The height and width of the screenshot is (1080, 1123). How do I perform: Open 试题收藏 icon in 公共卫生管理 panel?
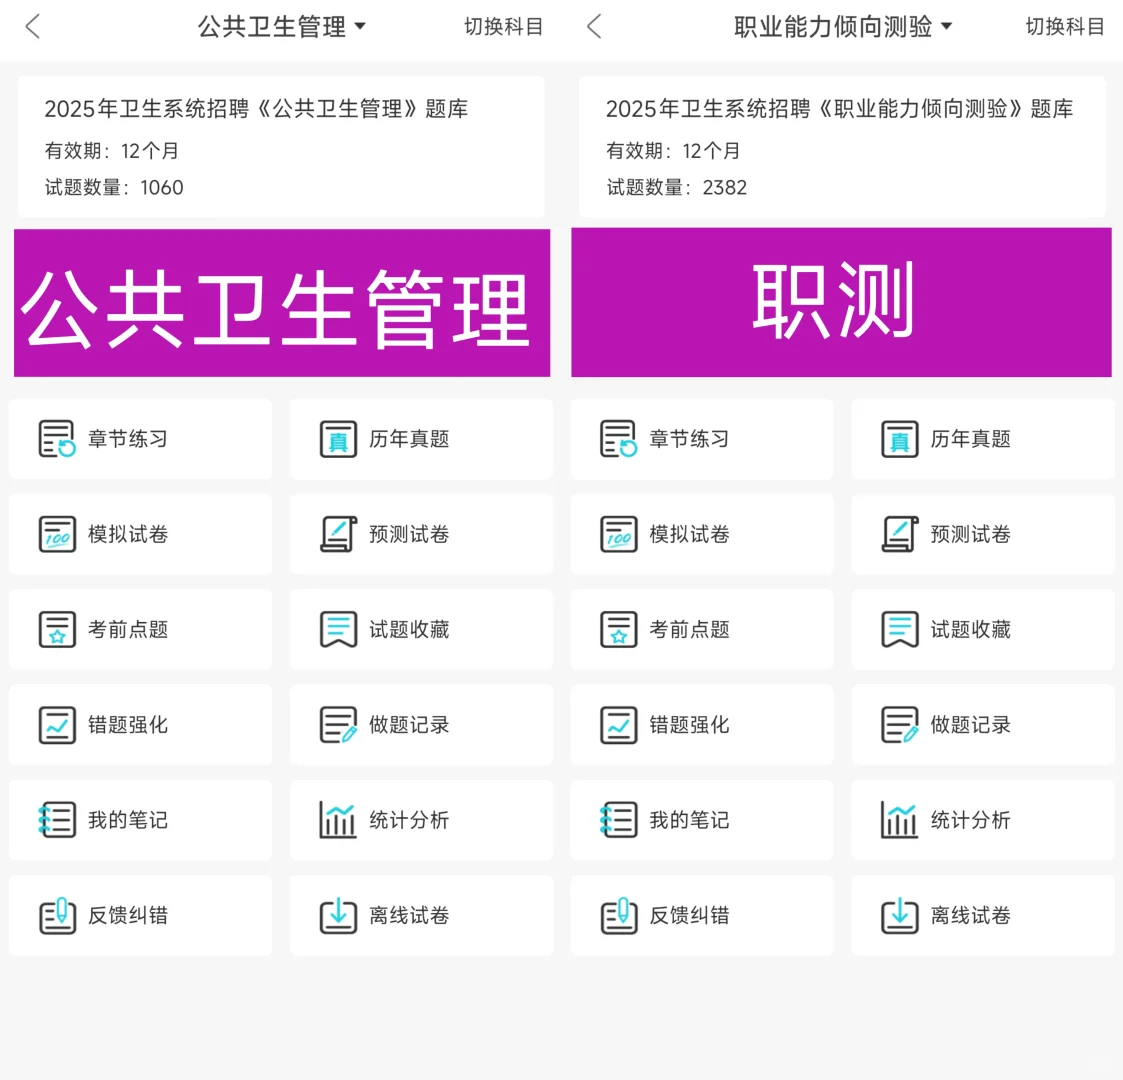(338, 630)
